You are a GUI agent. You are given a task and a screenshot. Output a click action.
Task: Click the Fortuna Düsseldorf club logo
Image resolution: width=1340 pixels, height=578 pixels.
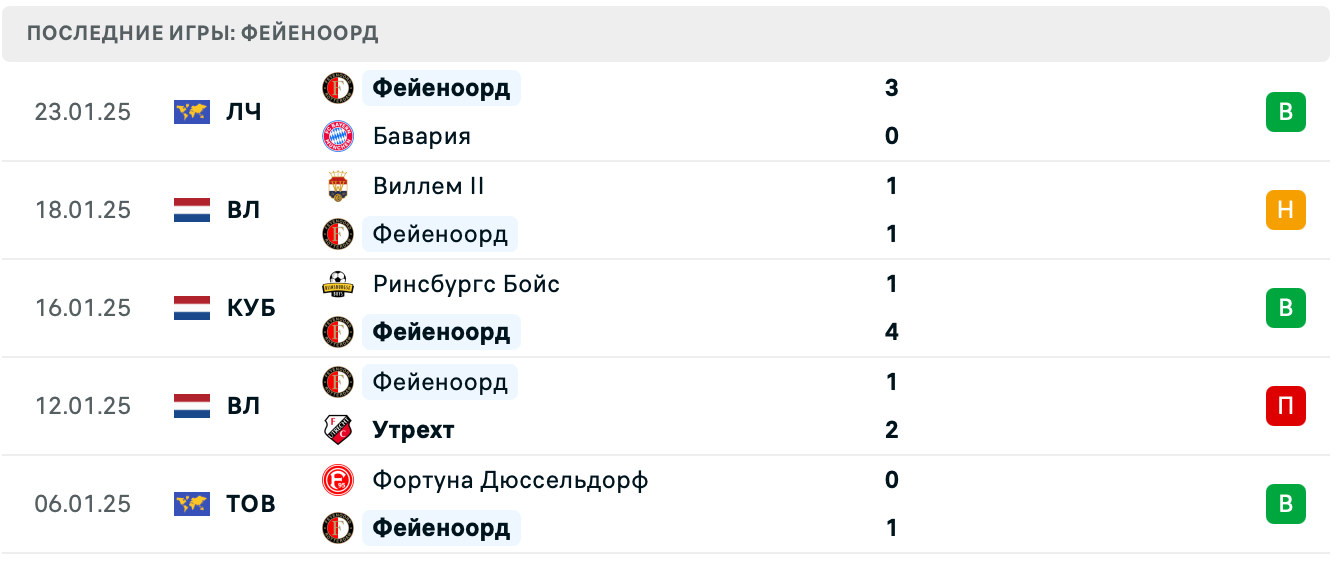click(337, 480)
